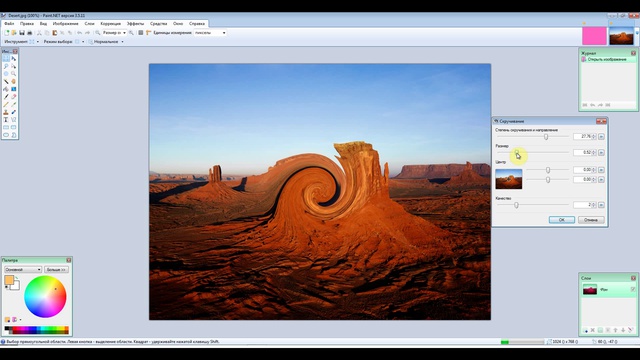Select the Ellipse Select tool
This screenshot has width=640, height=360.
6,74
